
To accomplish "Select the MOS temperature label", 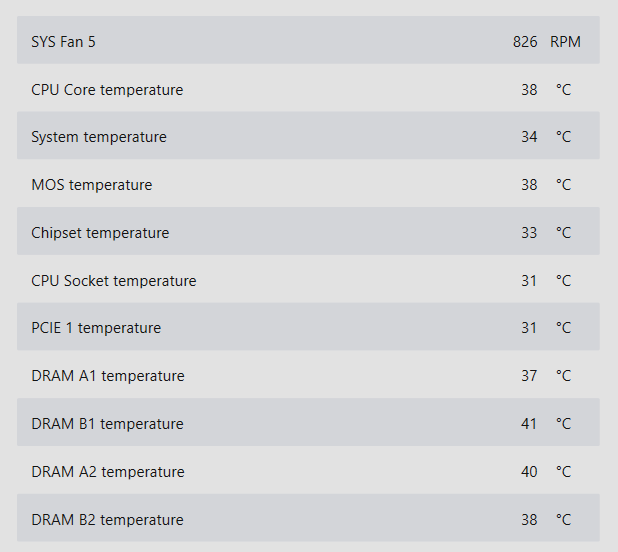I will click(x=91, y=185).
